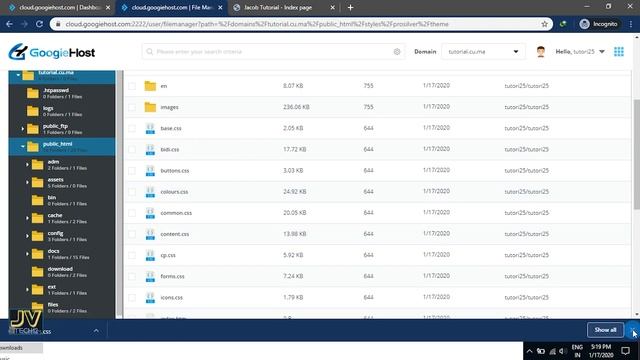This screenshot has width=640, height=360.
Task: Bookmark page with the star icon
Action: [x=544, y=24]
